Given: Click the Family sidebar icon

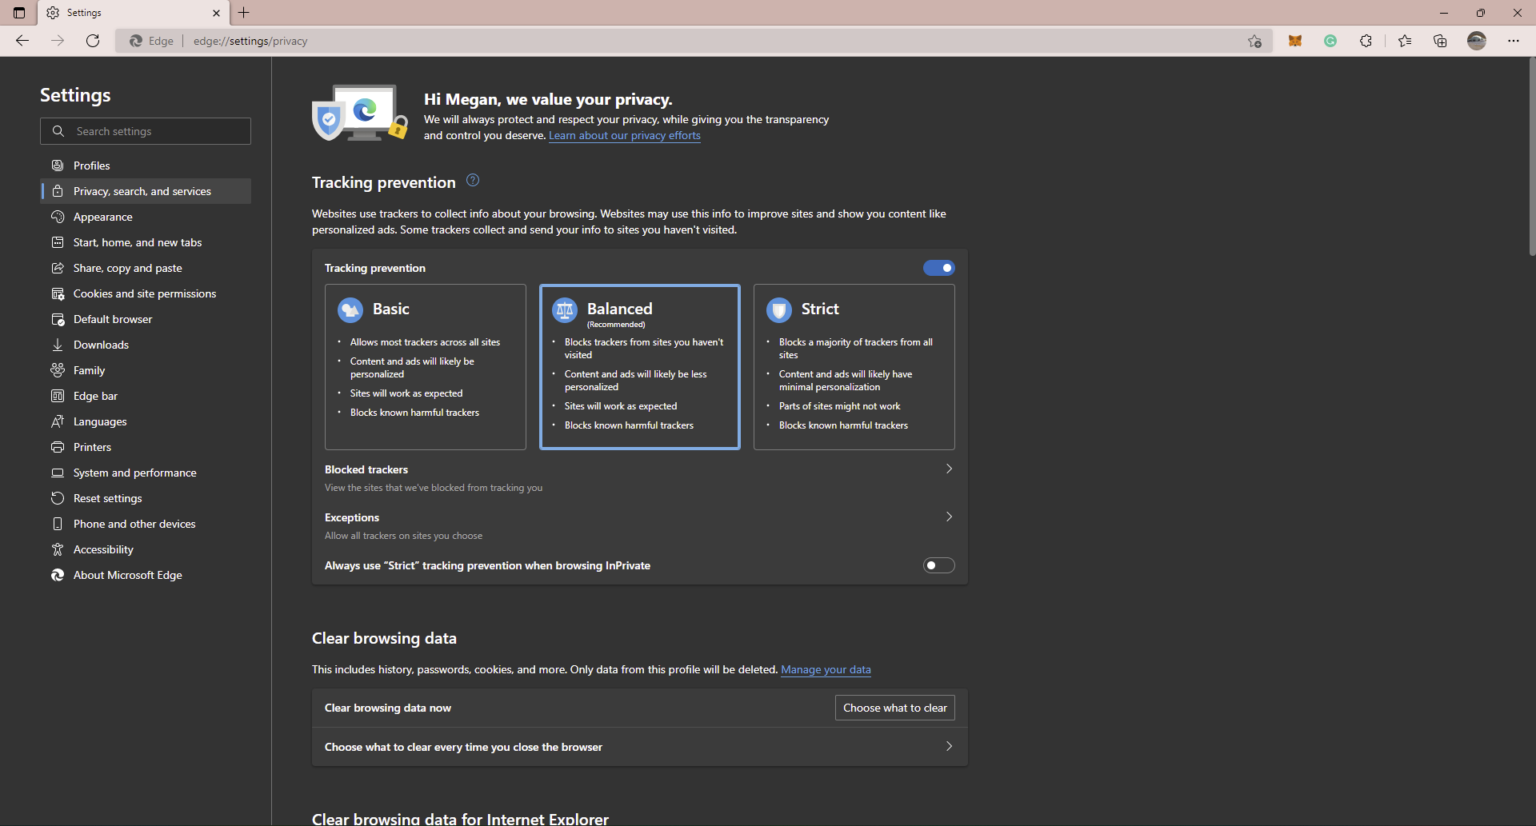Looking at the screenshot, I should (x=58, y=370).
